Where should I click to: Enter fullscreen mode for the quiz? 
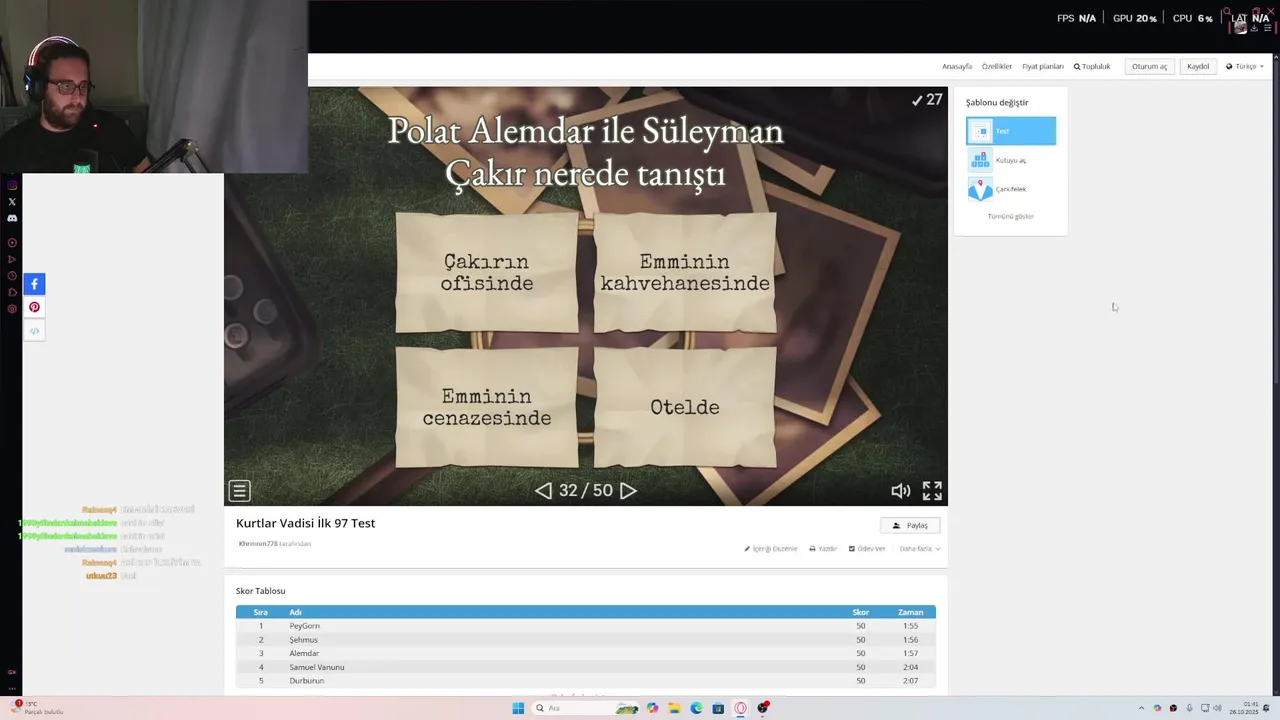pos(932,491)
